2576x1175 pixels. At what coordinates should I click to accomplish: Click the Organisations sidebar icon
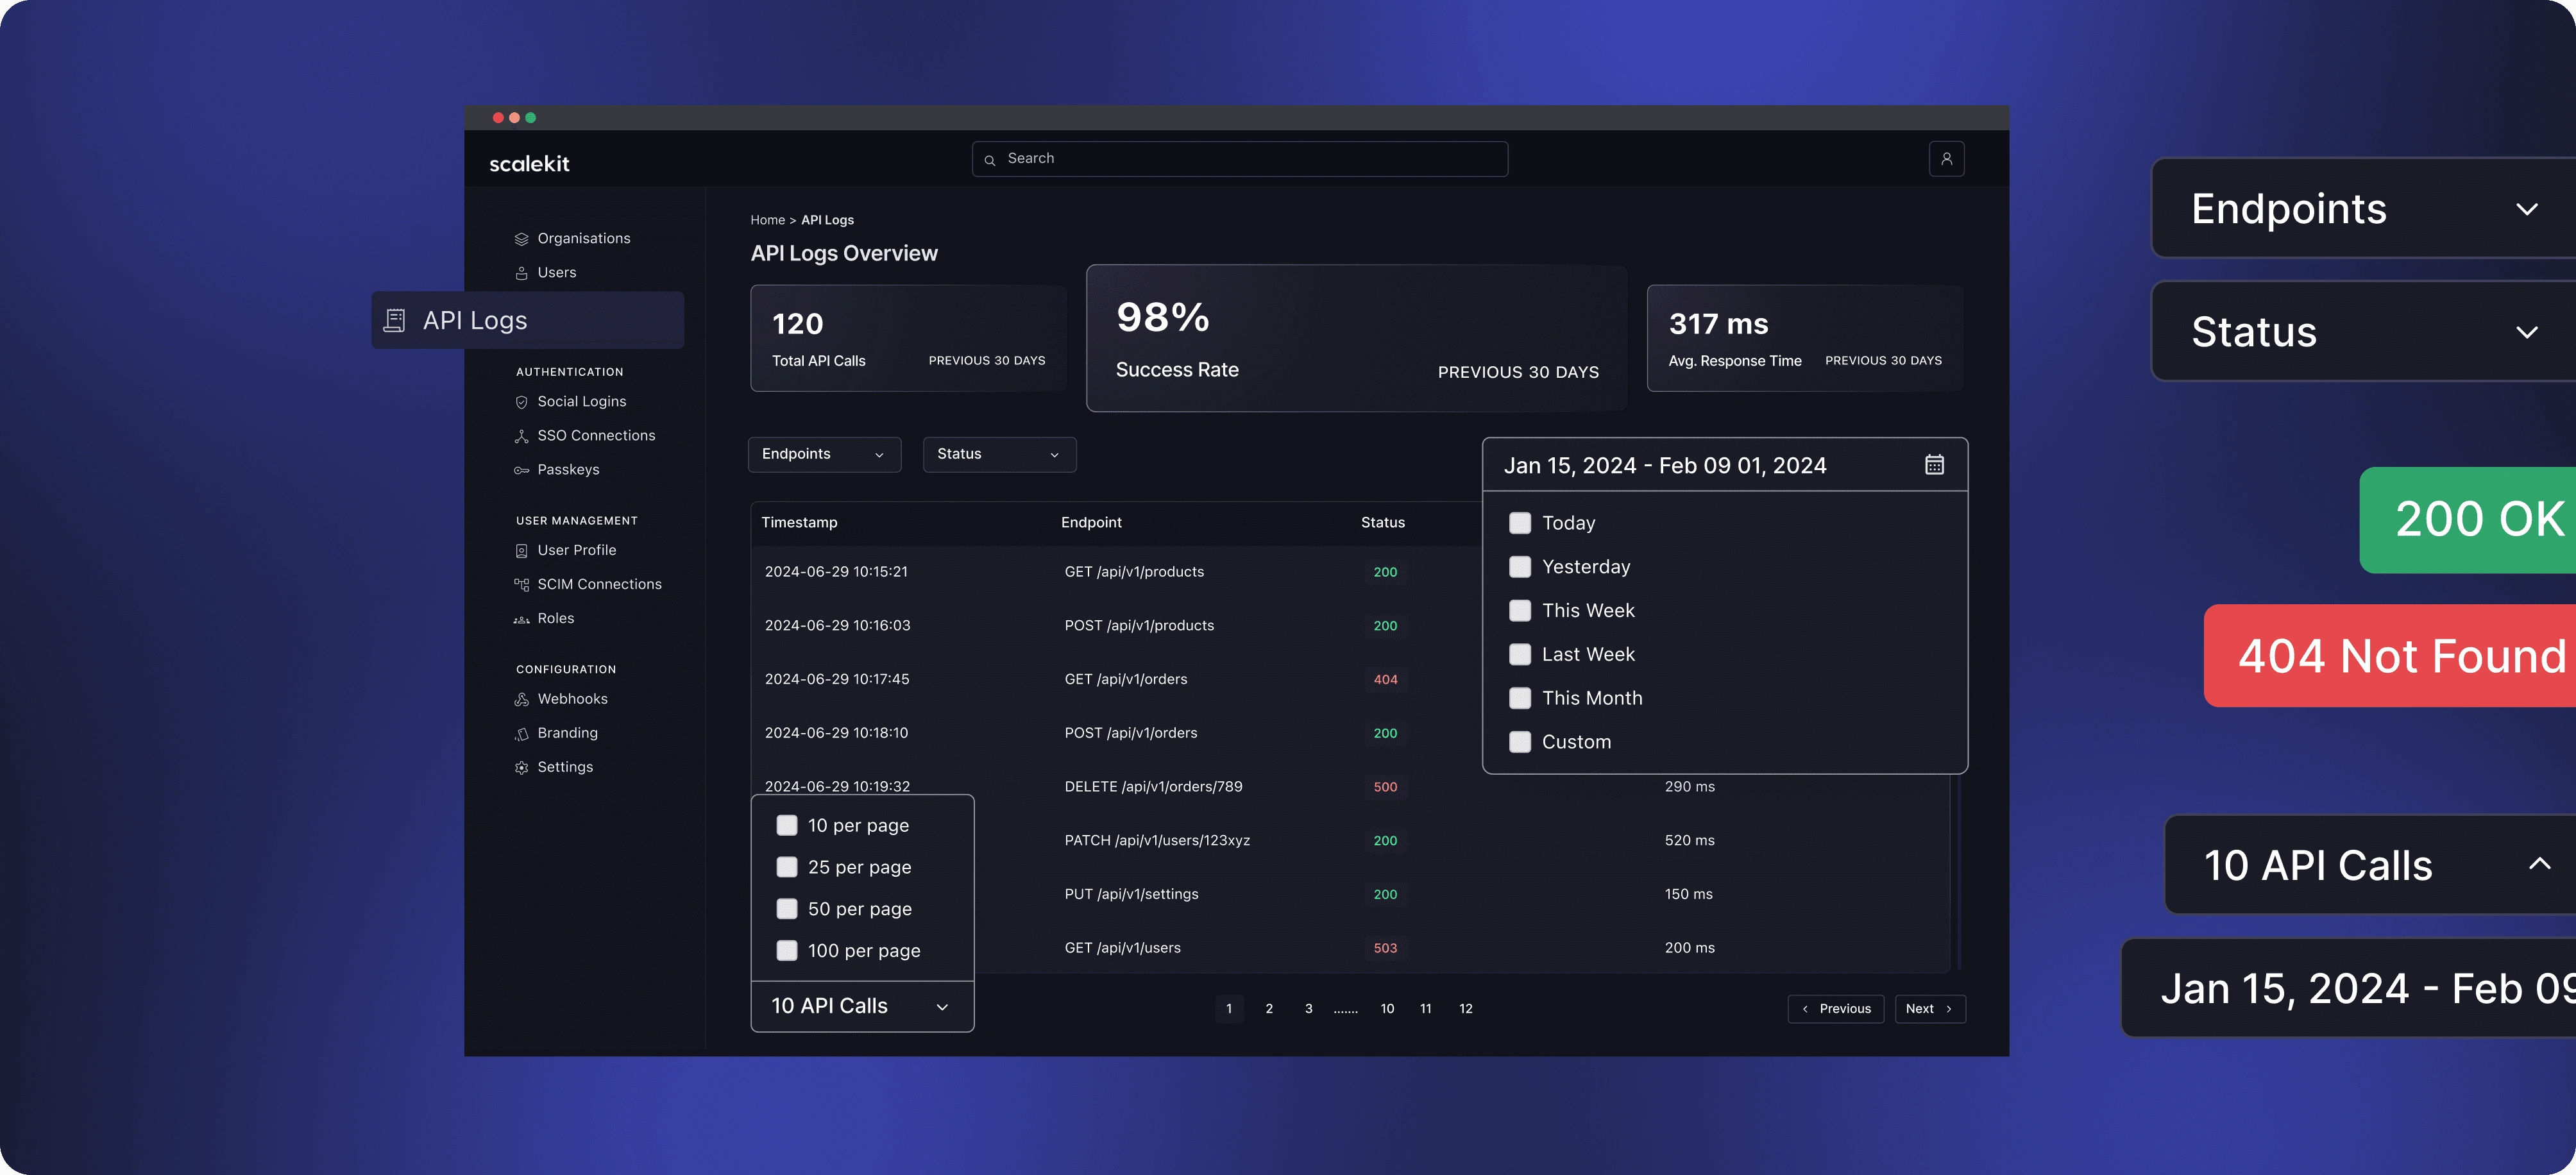(x=521, y=239)
